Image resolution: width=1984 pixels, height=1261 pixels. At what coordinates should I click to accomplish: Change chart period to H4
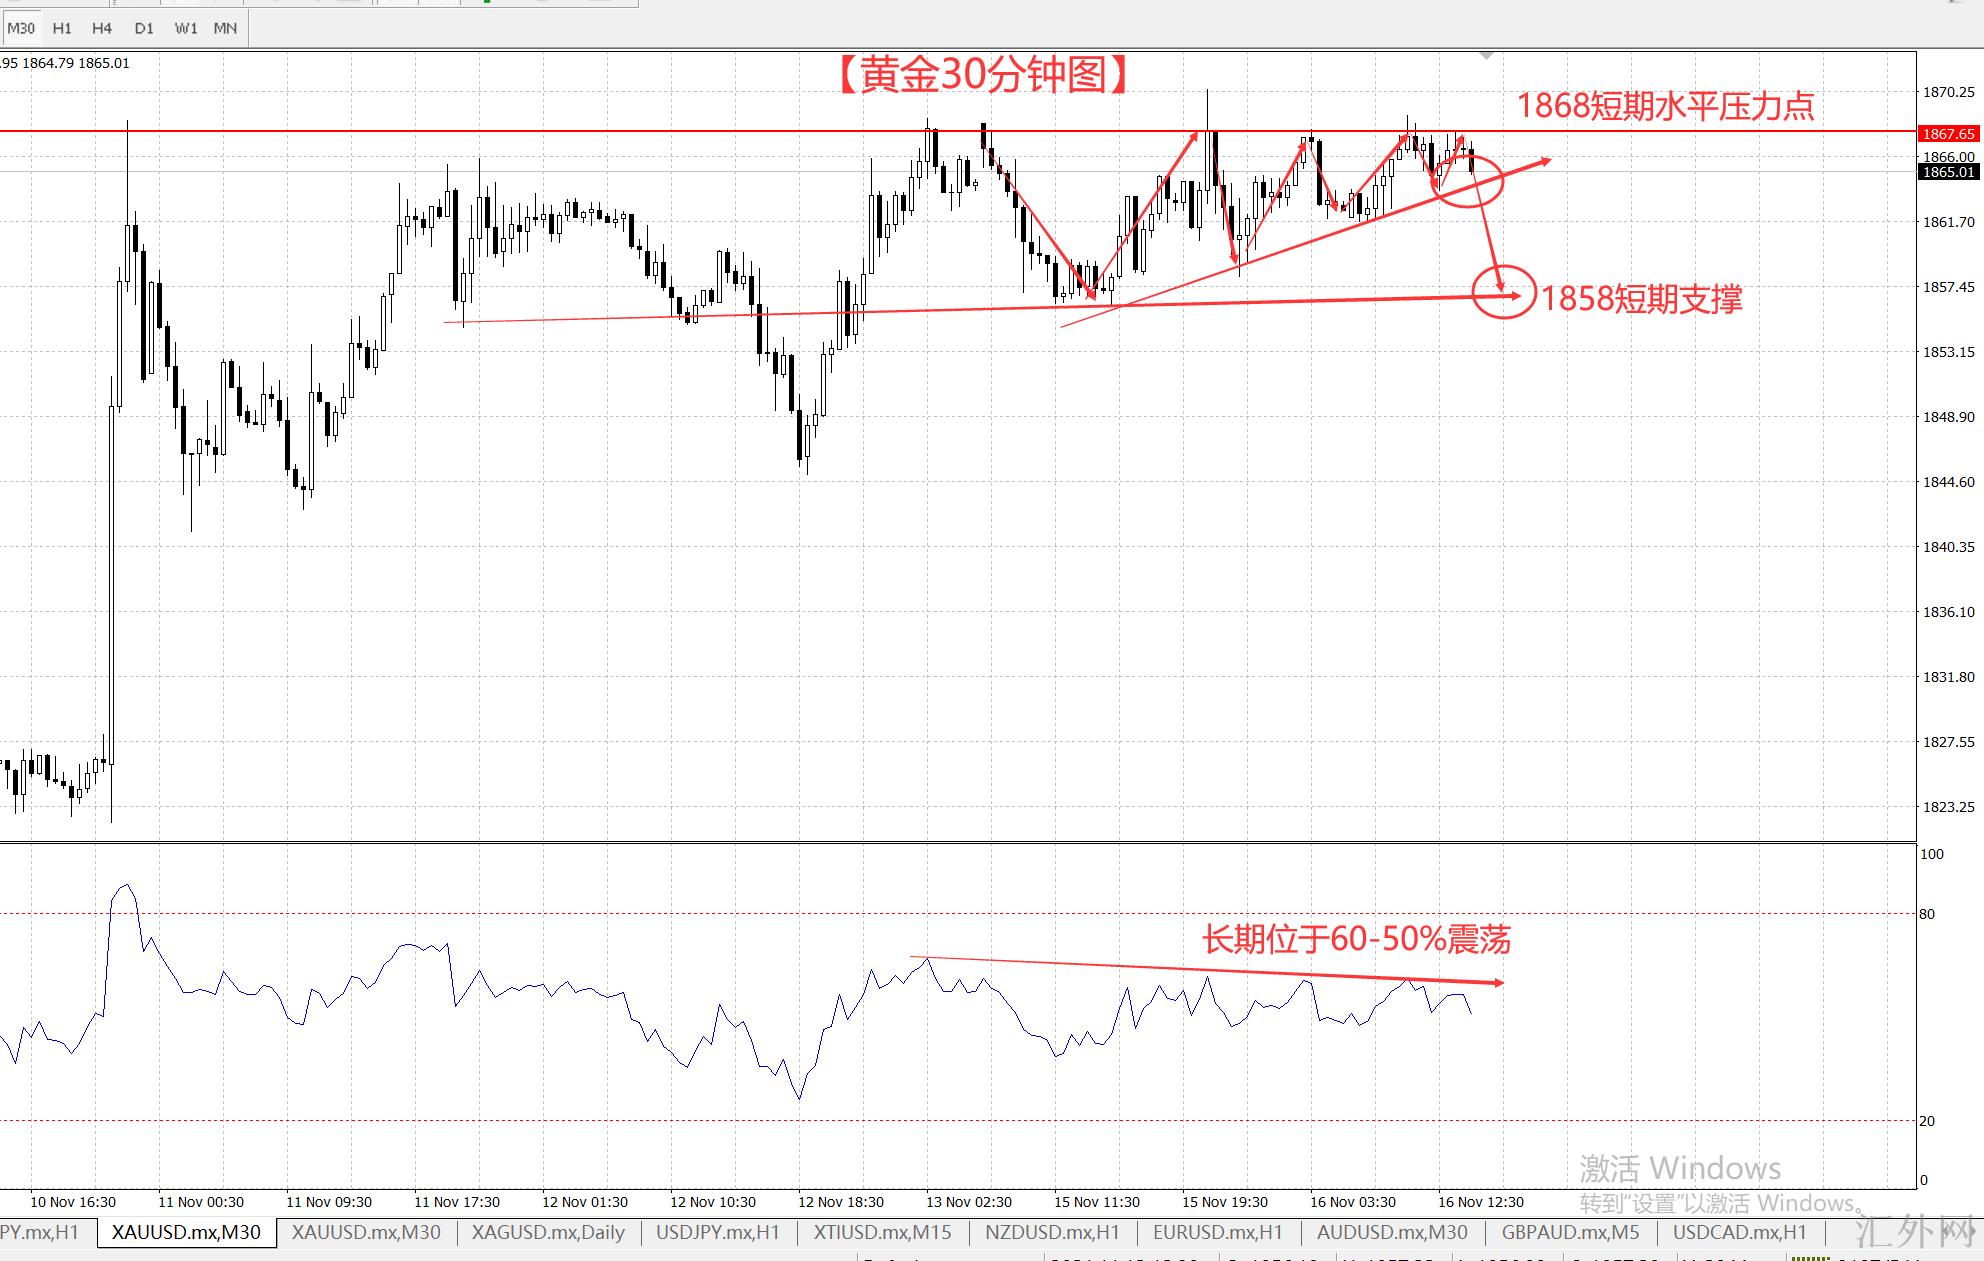point(102,28)
